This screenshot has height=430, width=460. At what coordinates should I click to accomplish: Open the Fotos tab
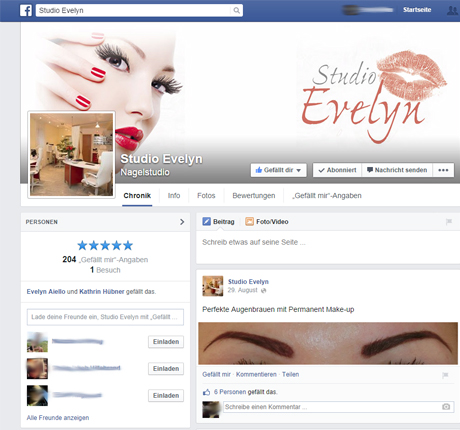[x=206, y=196]
